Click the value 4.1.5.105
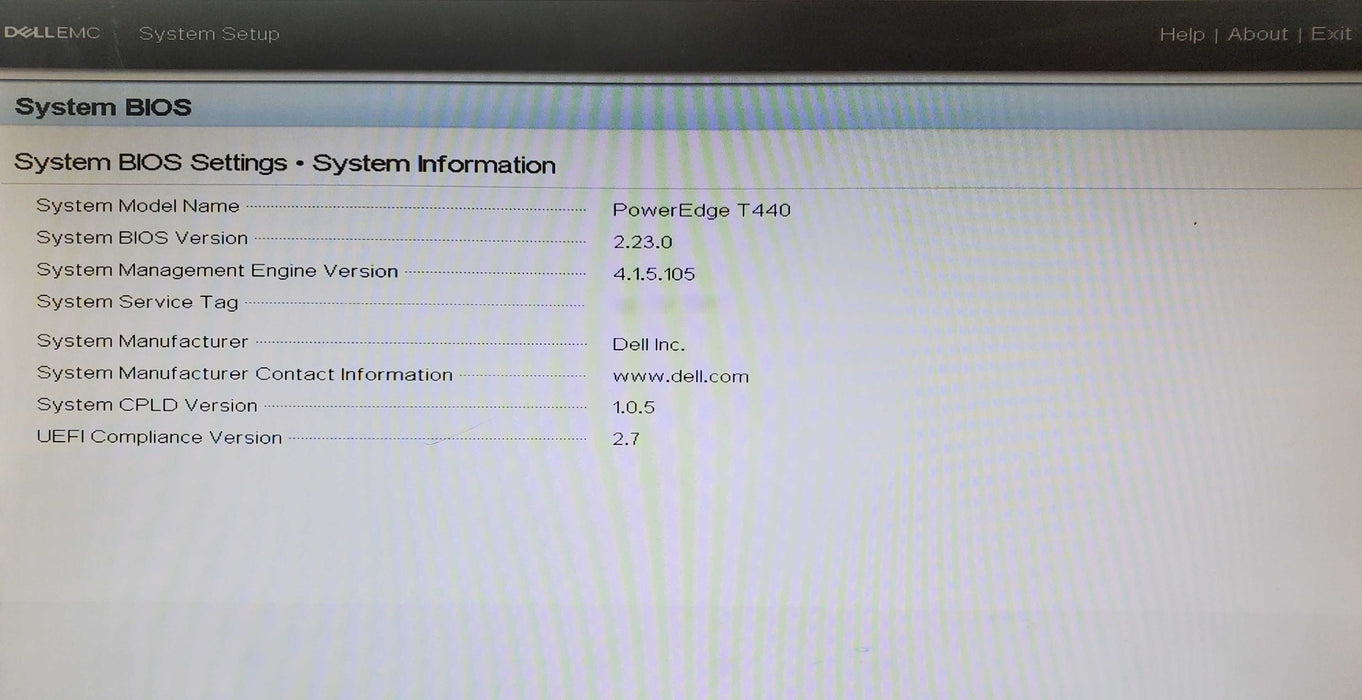 [x=654, y=274]
